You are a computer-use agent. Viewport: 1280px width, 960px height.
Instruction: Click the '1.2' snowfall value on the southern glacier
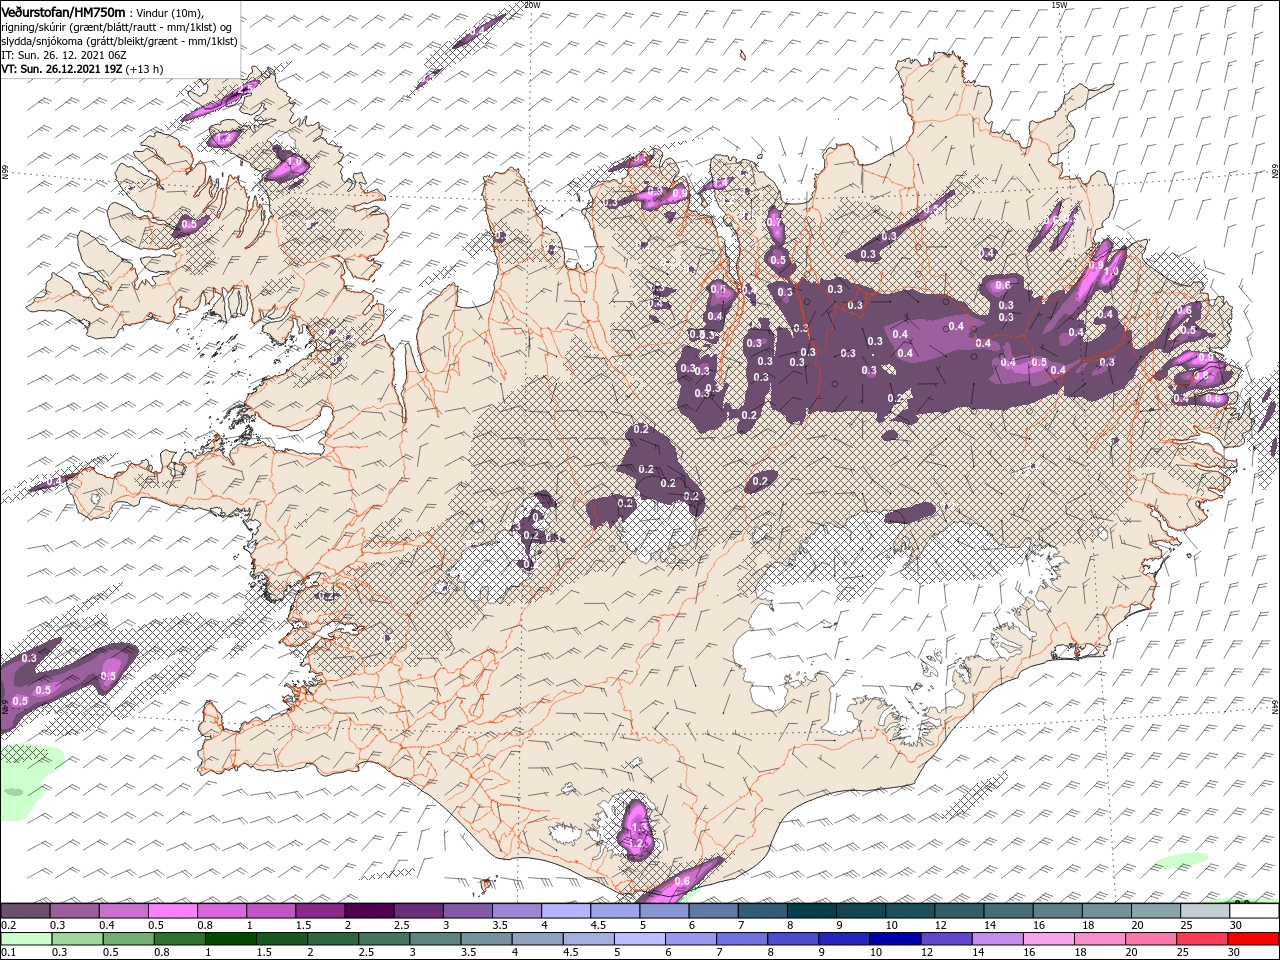pos(636,844)
